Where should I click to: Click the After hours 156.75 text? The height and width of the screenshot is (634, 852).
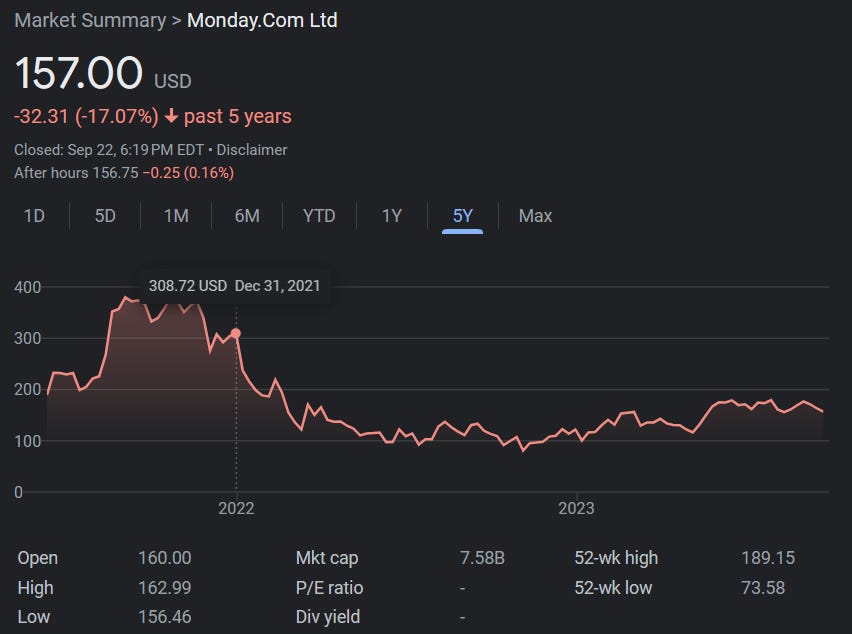click(76, 173)
